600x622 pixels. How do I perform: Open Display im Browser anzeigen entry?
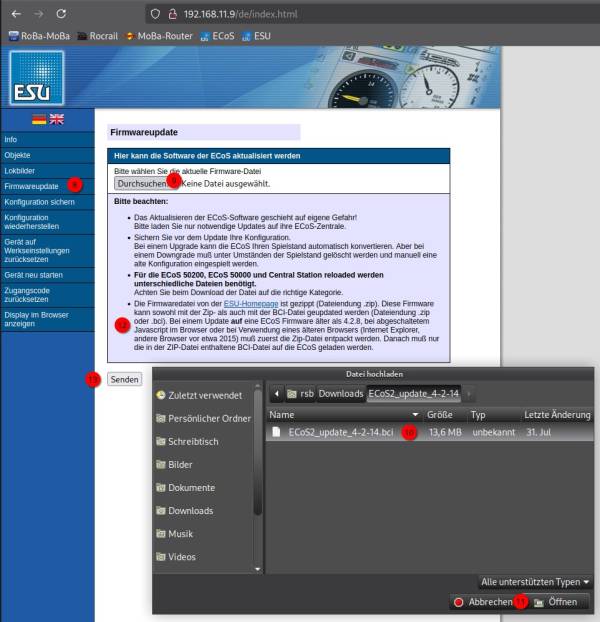[48, 319]
